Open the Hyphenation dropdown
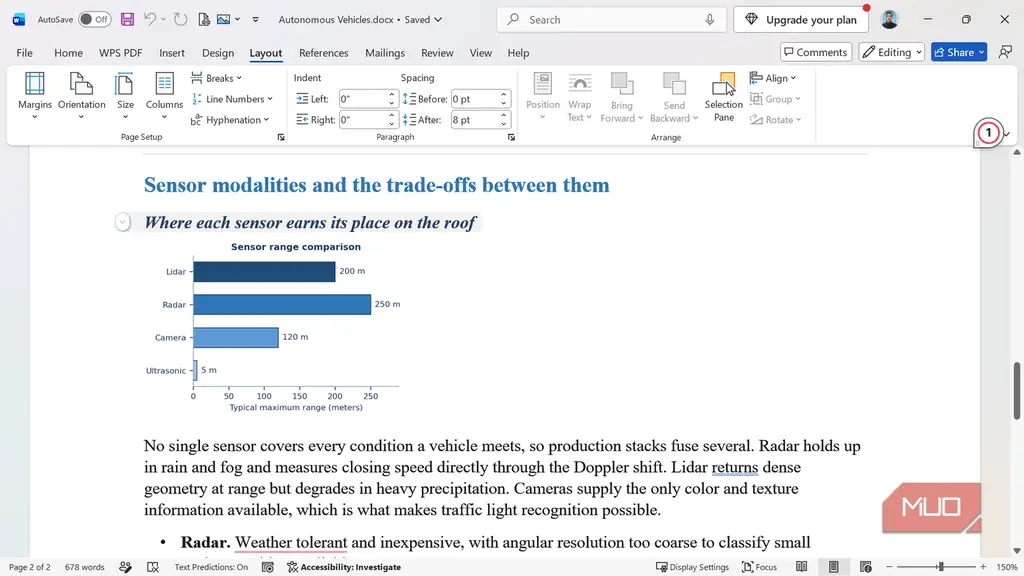The image size is (1024, 576). point(230,120)
